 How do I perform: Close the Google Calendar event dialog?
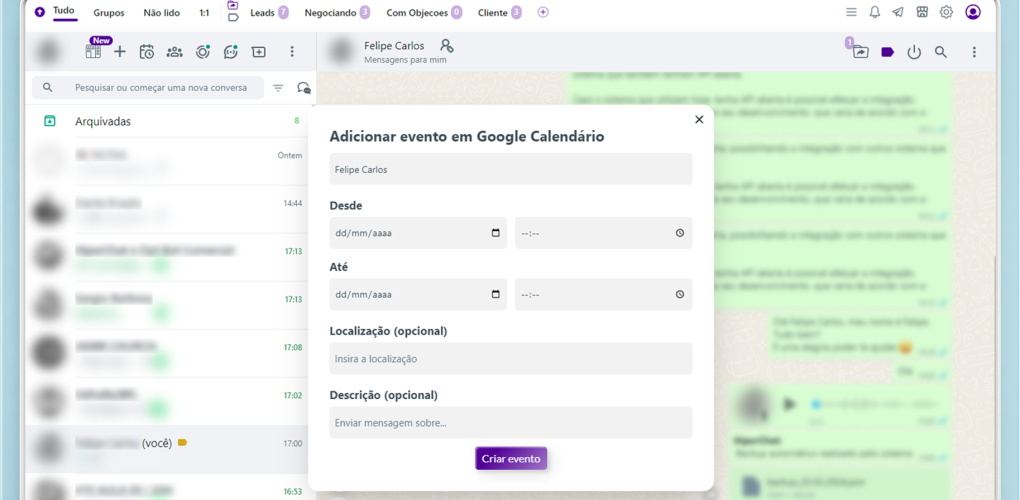click(699, 120)
